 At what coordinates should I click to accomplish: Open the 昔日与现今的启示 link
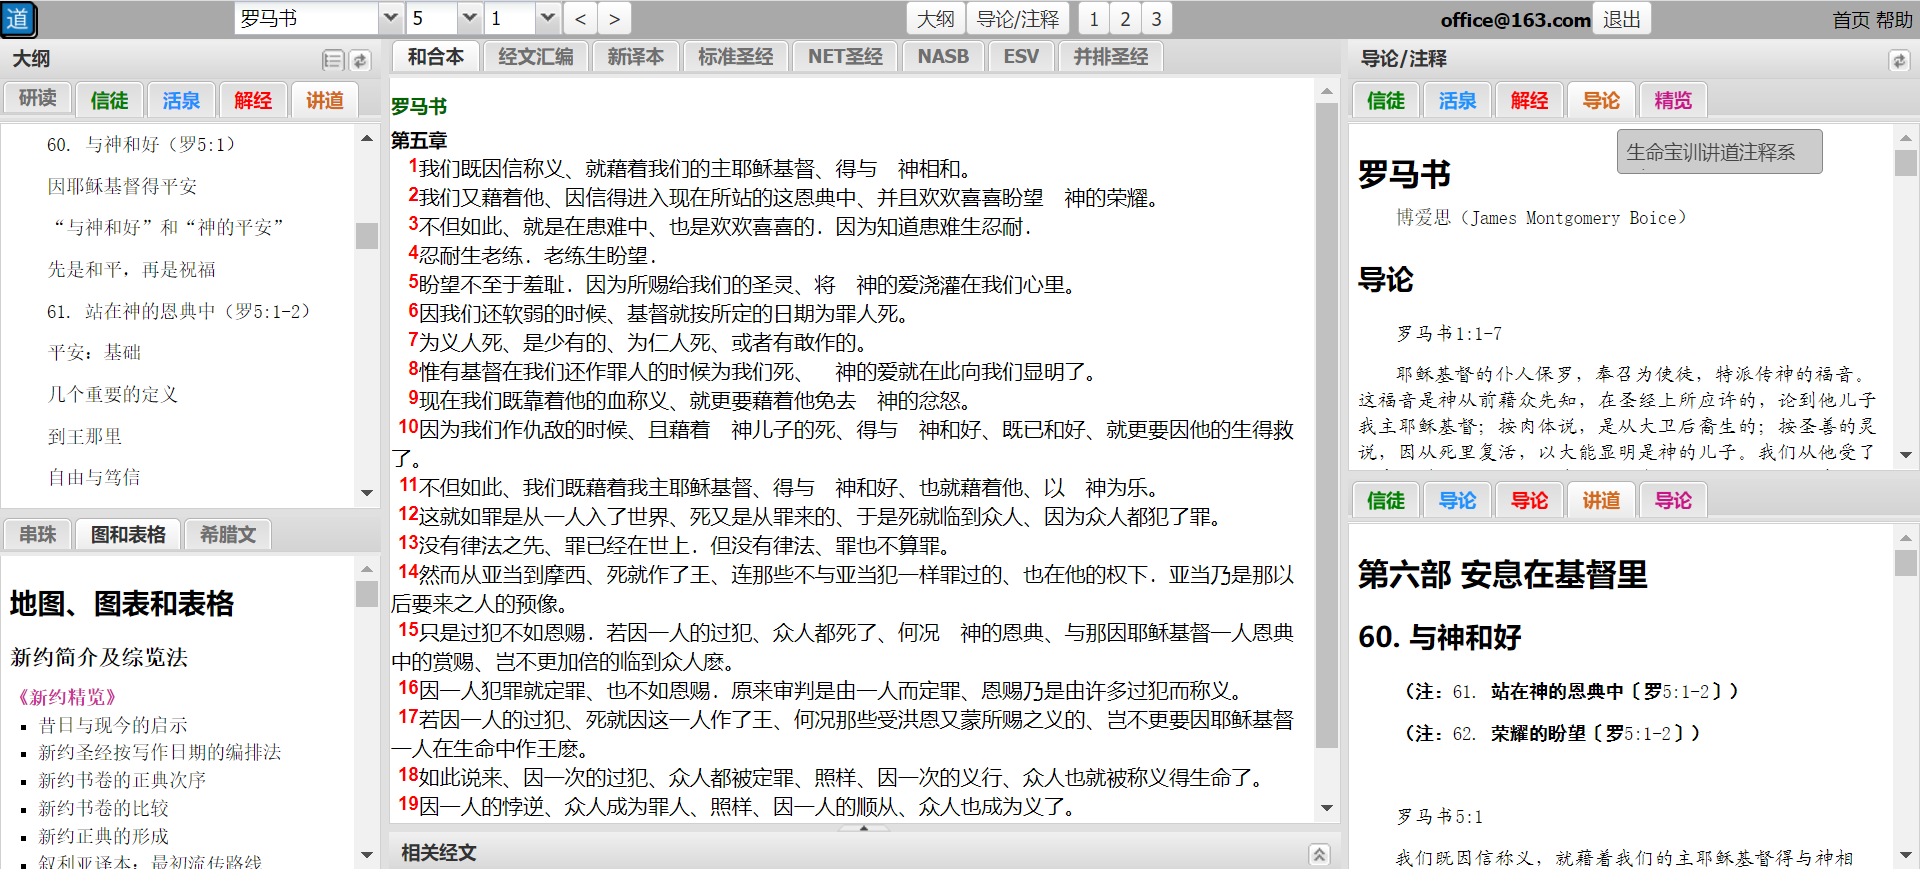113,725
